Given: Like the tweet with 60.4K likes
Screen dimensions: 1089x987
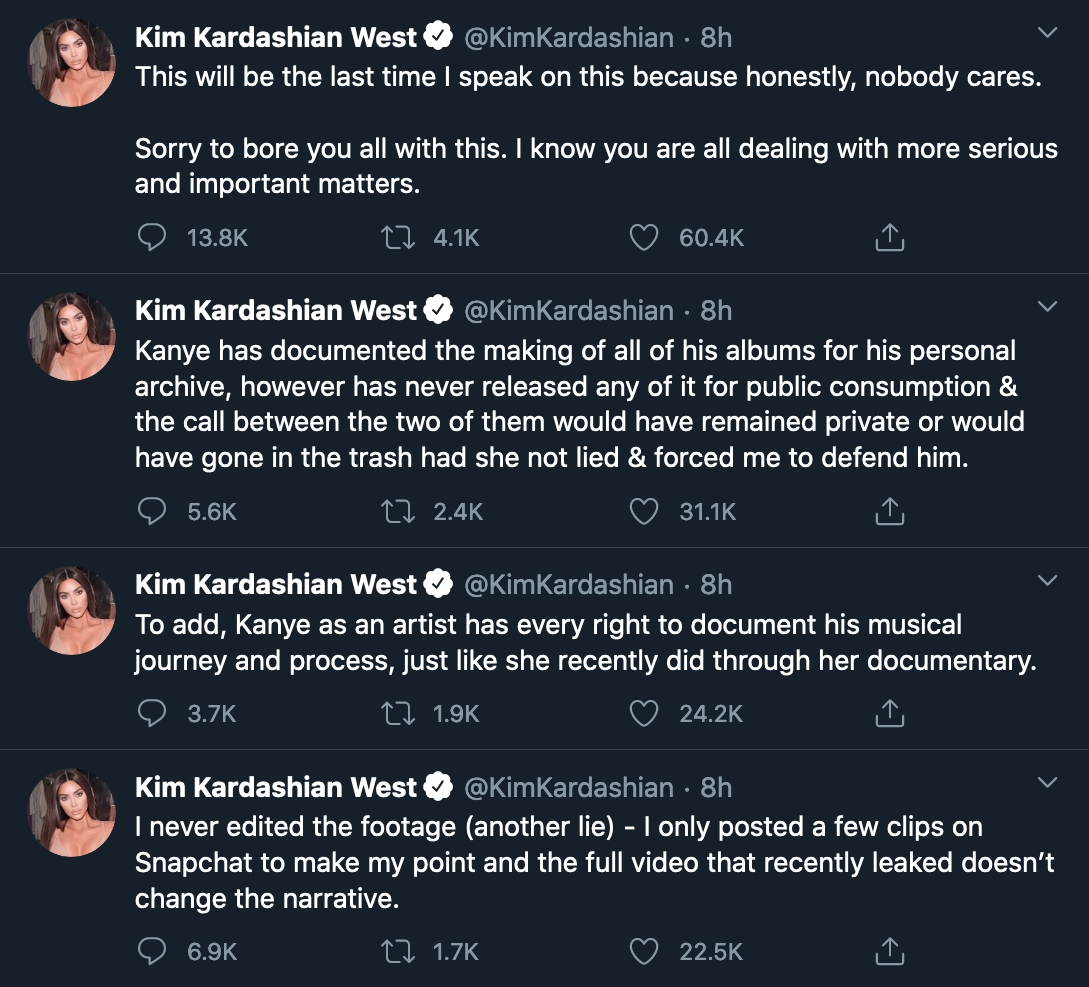Looking at the screenshot, I should click(x=644, y=238).
